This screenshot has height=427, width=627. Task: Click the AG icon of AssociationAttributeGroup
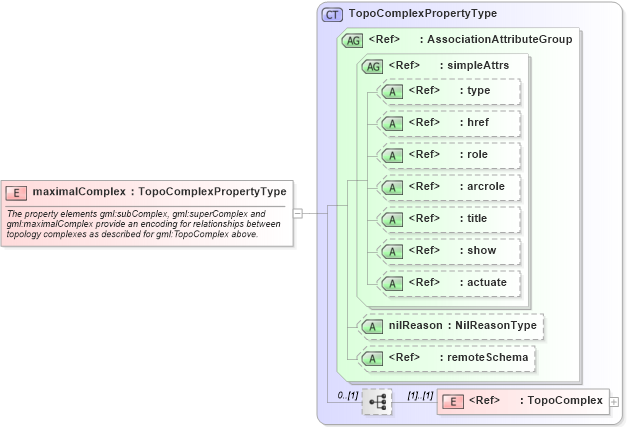(x=352, y=40)
